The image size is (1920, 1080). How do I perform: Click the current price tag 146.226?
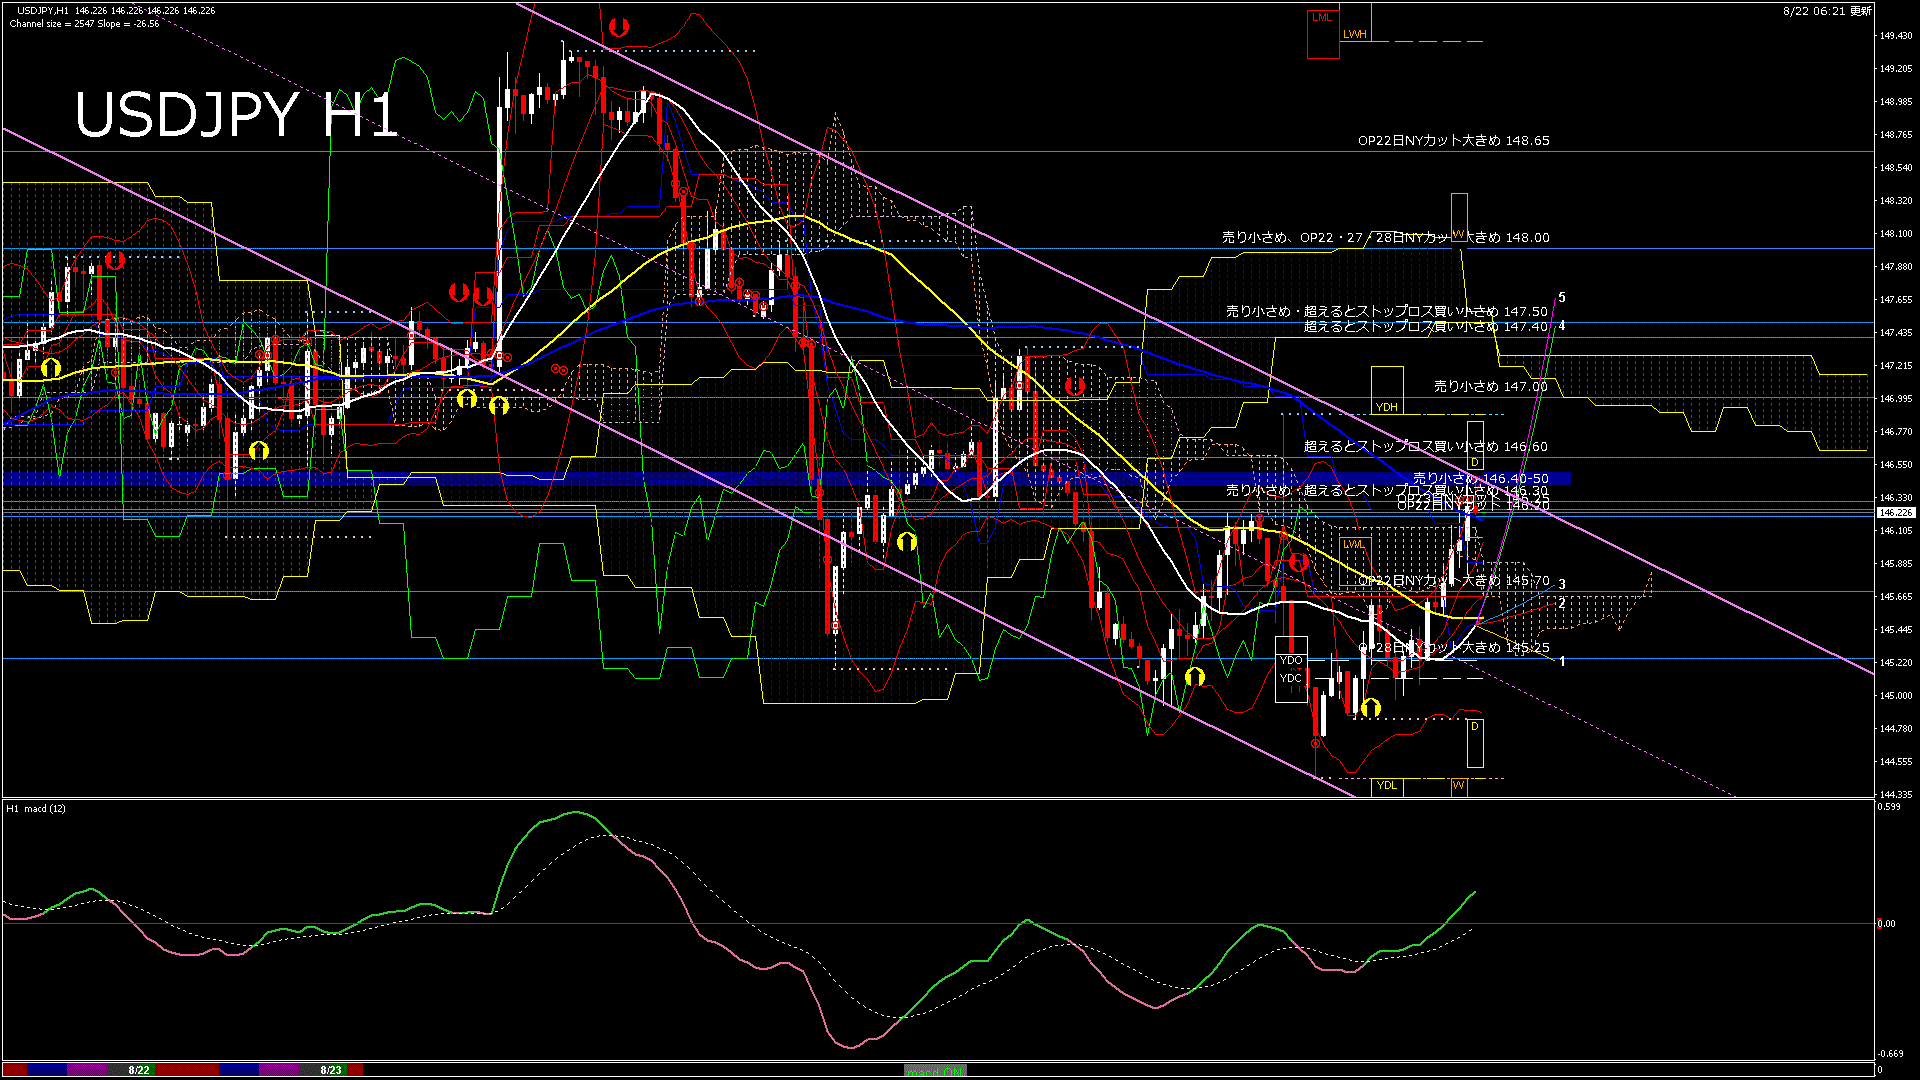(x=1895, y=512)
